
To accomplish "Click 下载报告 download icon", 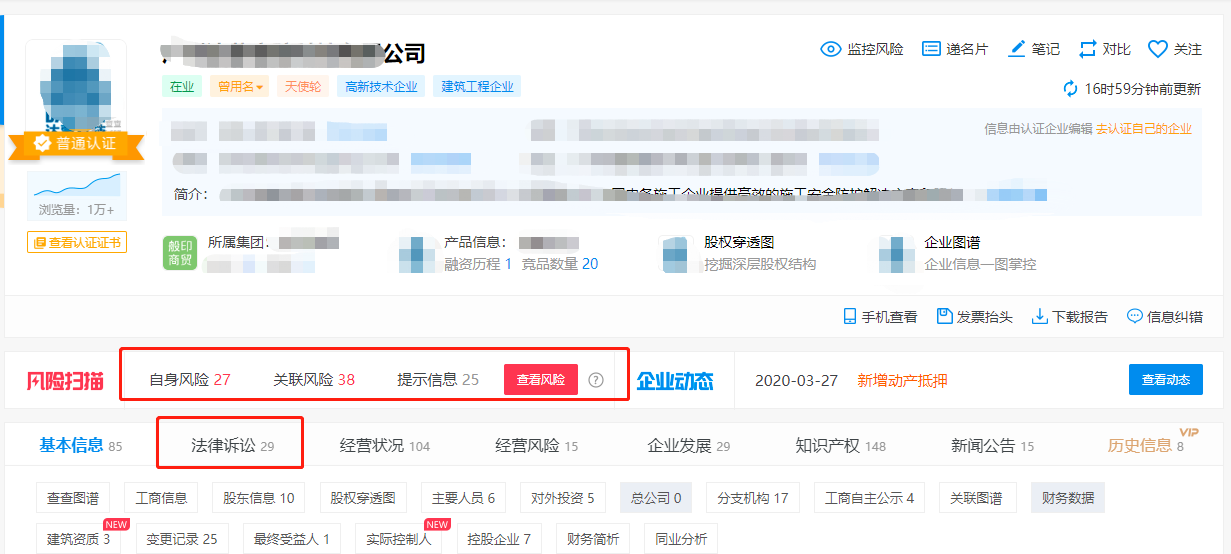I will click(x=1040, y=316).
